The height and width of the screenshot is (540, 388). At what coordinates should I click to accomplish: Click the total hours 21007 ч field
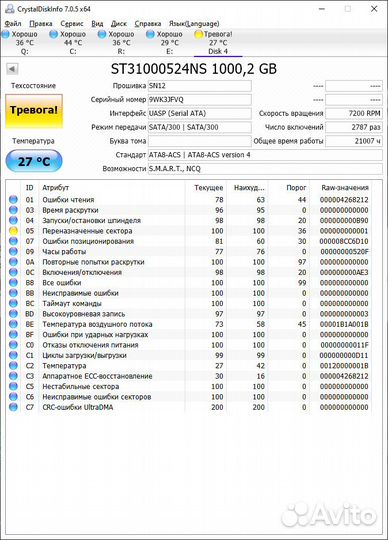coord(354,141)
